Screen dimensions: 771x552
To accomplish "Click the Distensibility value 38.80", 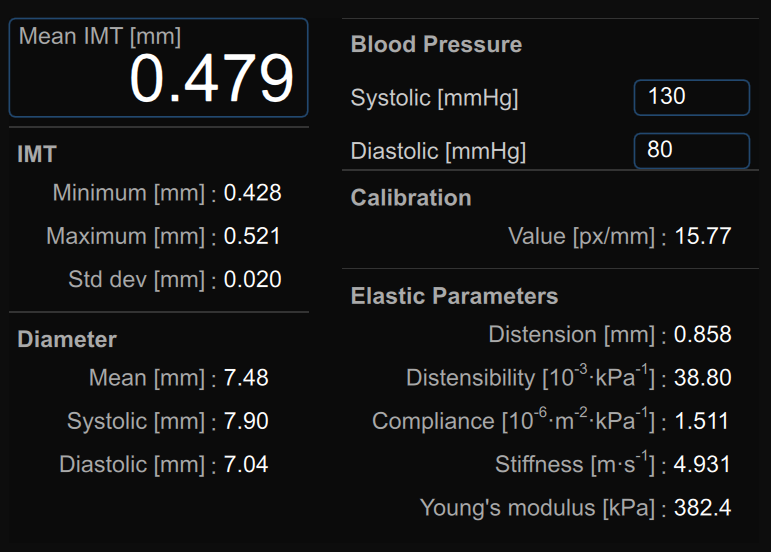I will point(702,378).
